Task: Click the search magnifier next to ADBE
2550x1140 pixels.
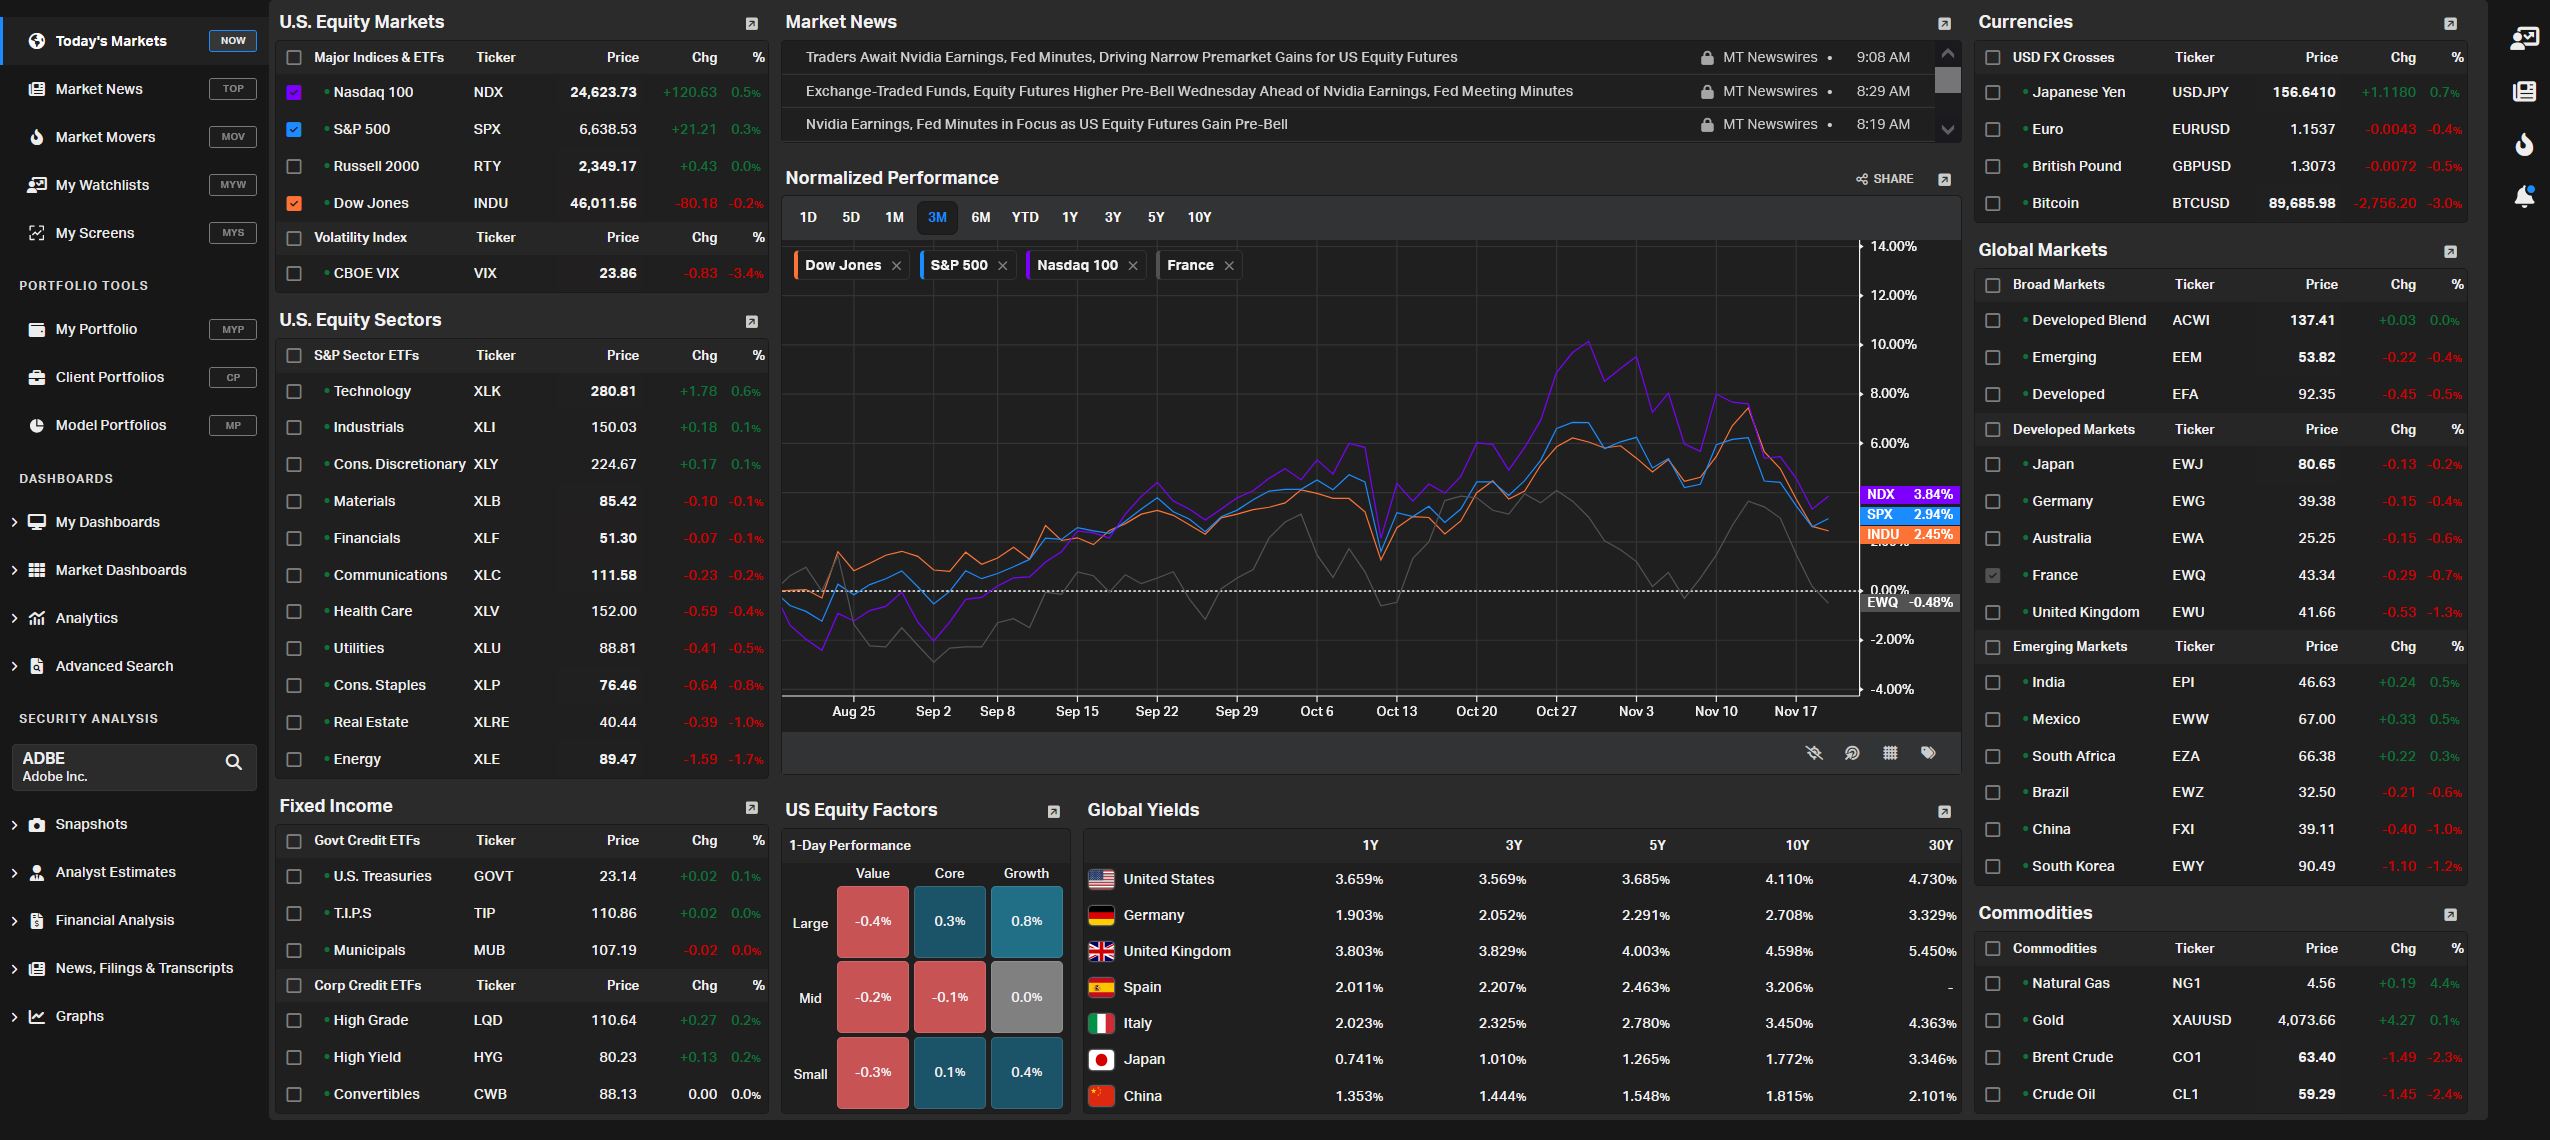Action: click(233, 762)
